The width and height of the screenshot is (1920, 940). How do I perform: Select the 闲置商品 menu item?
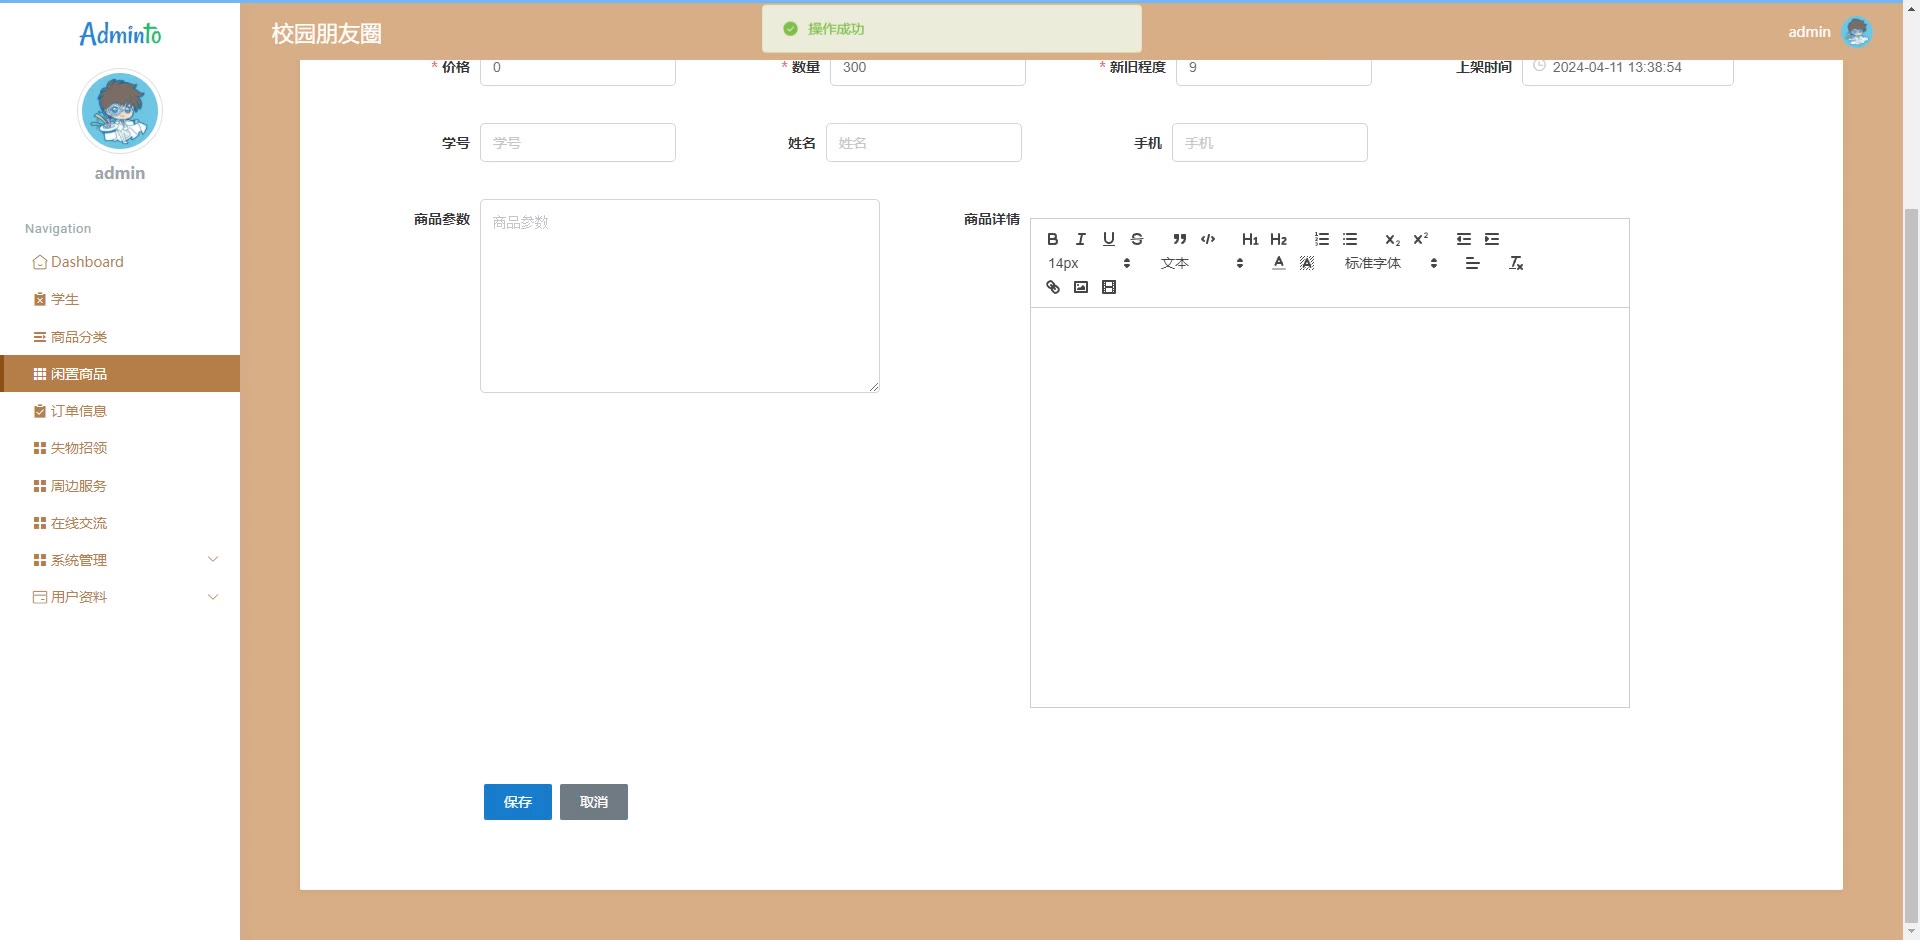point(120,374)
